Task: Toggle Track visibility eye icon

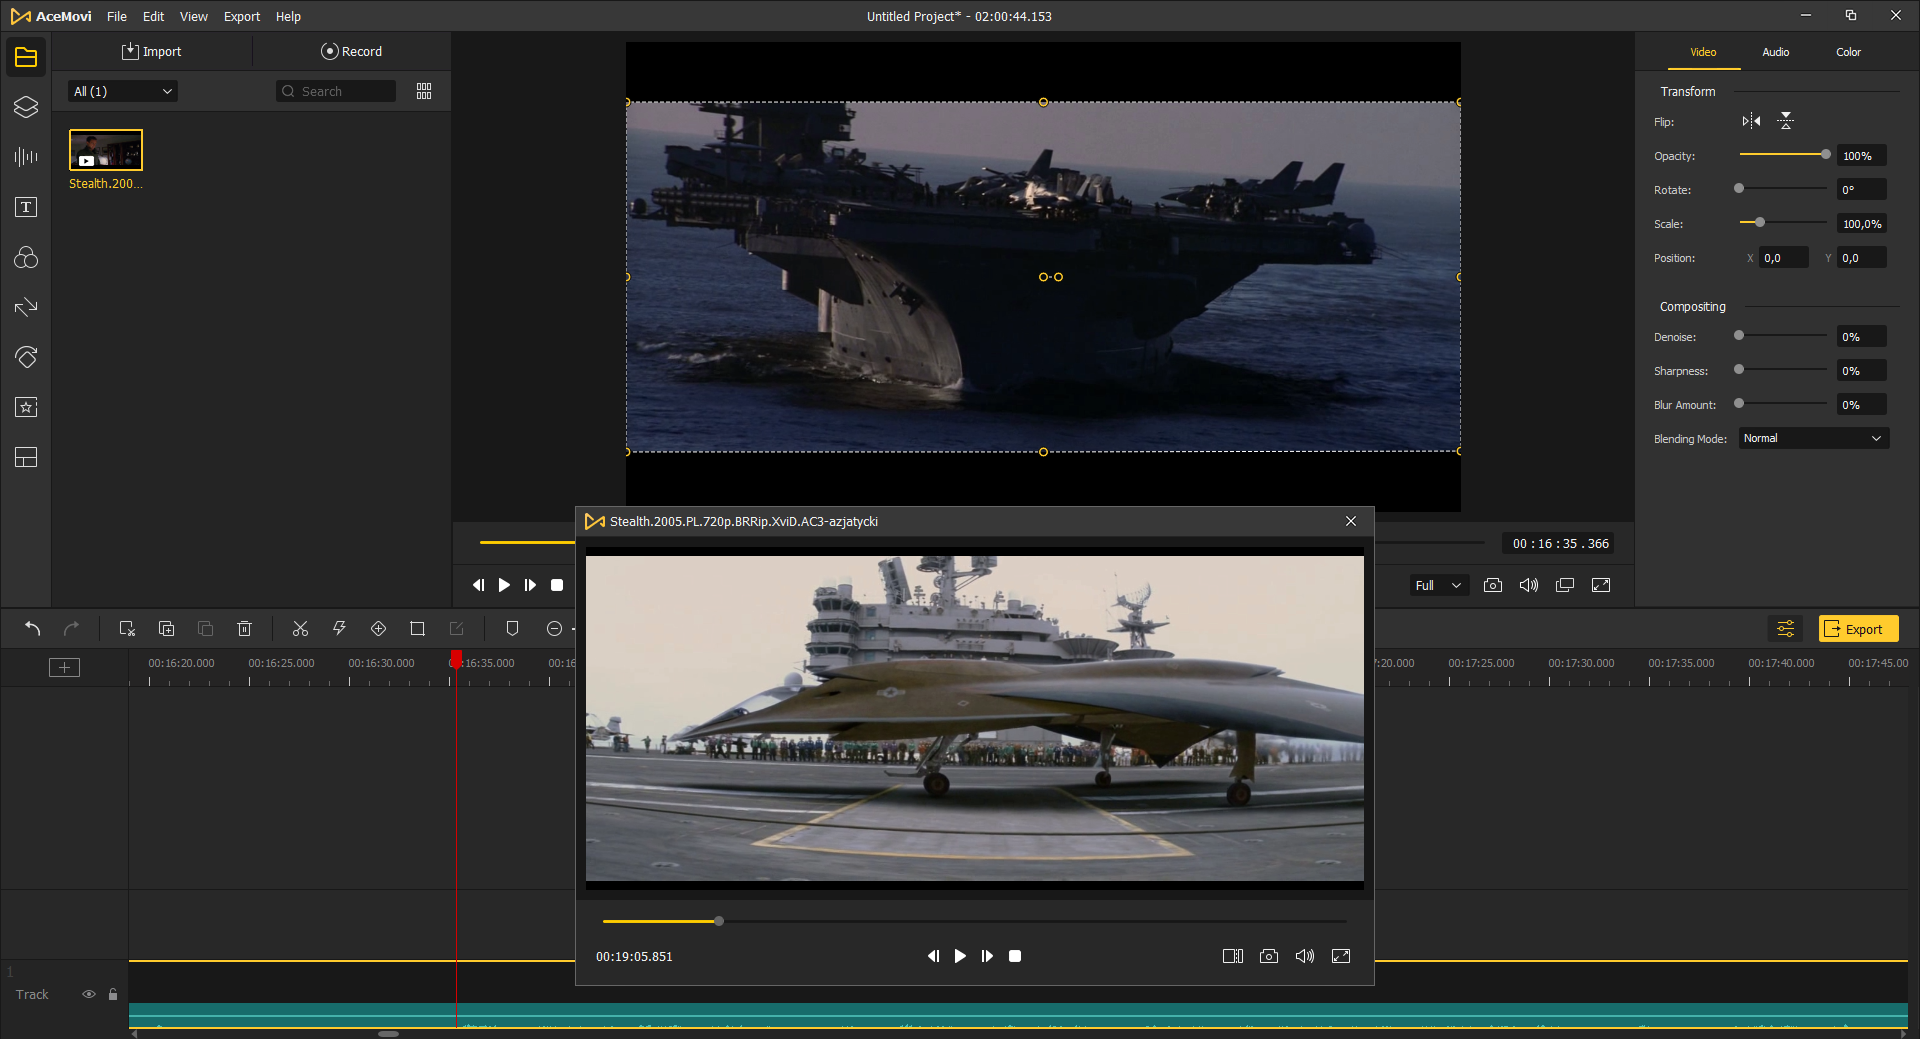Action: pos(89,995)
